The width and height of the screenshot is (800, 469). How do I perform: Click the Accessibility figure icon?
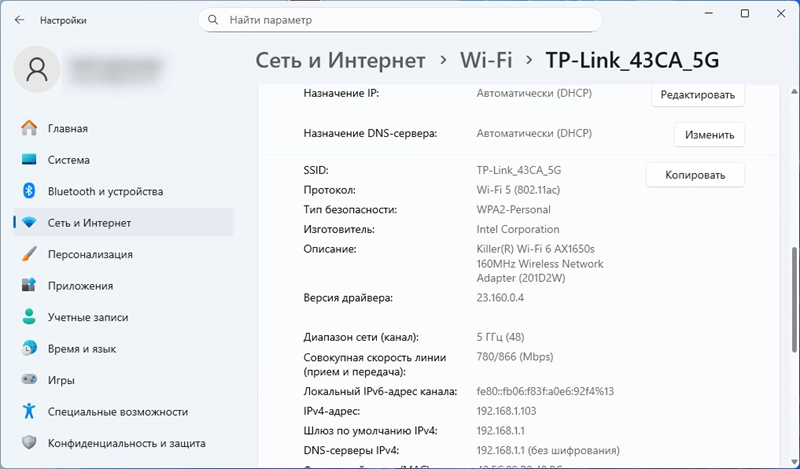pyautogui.click(x=29, y=411)
